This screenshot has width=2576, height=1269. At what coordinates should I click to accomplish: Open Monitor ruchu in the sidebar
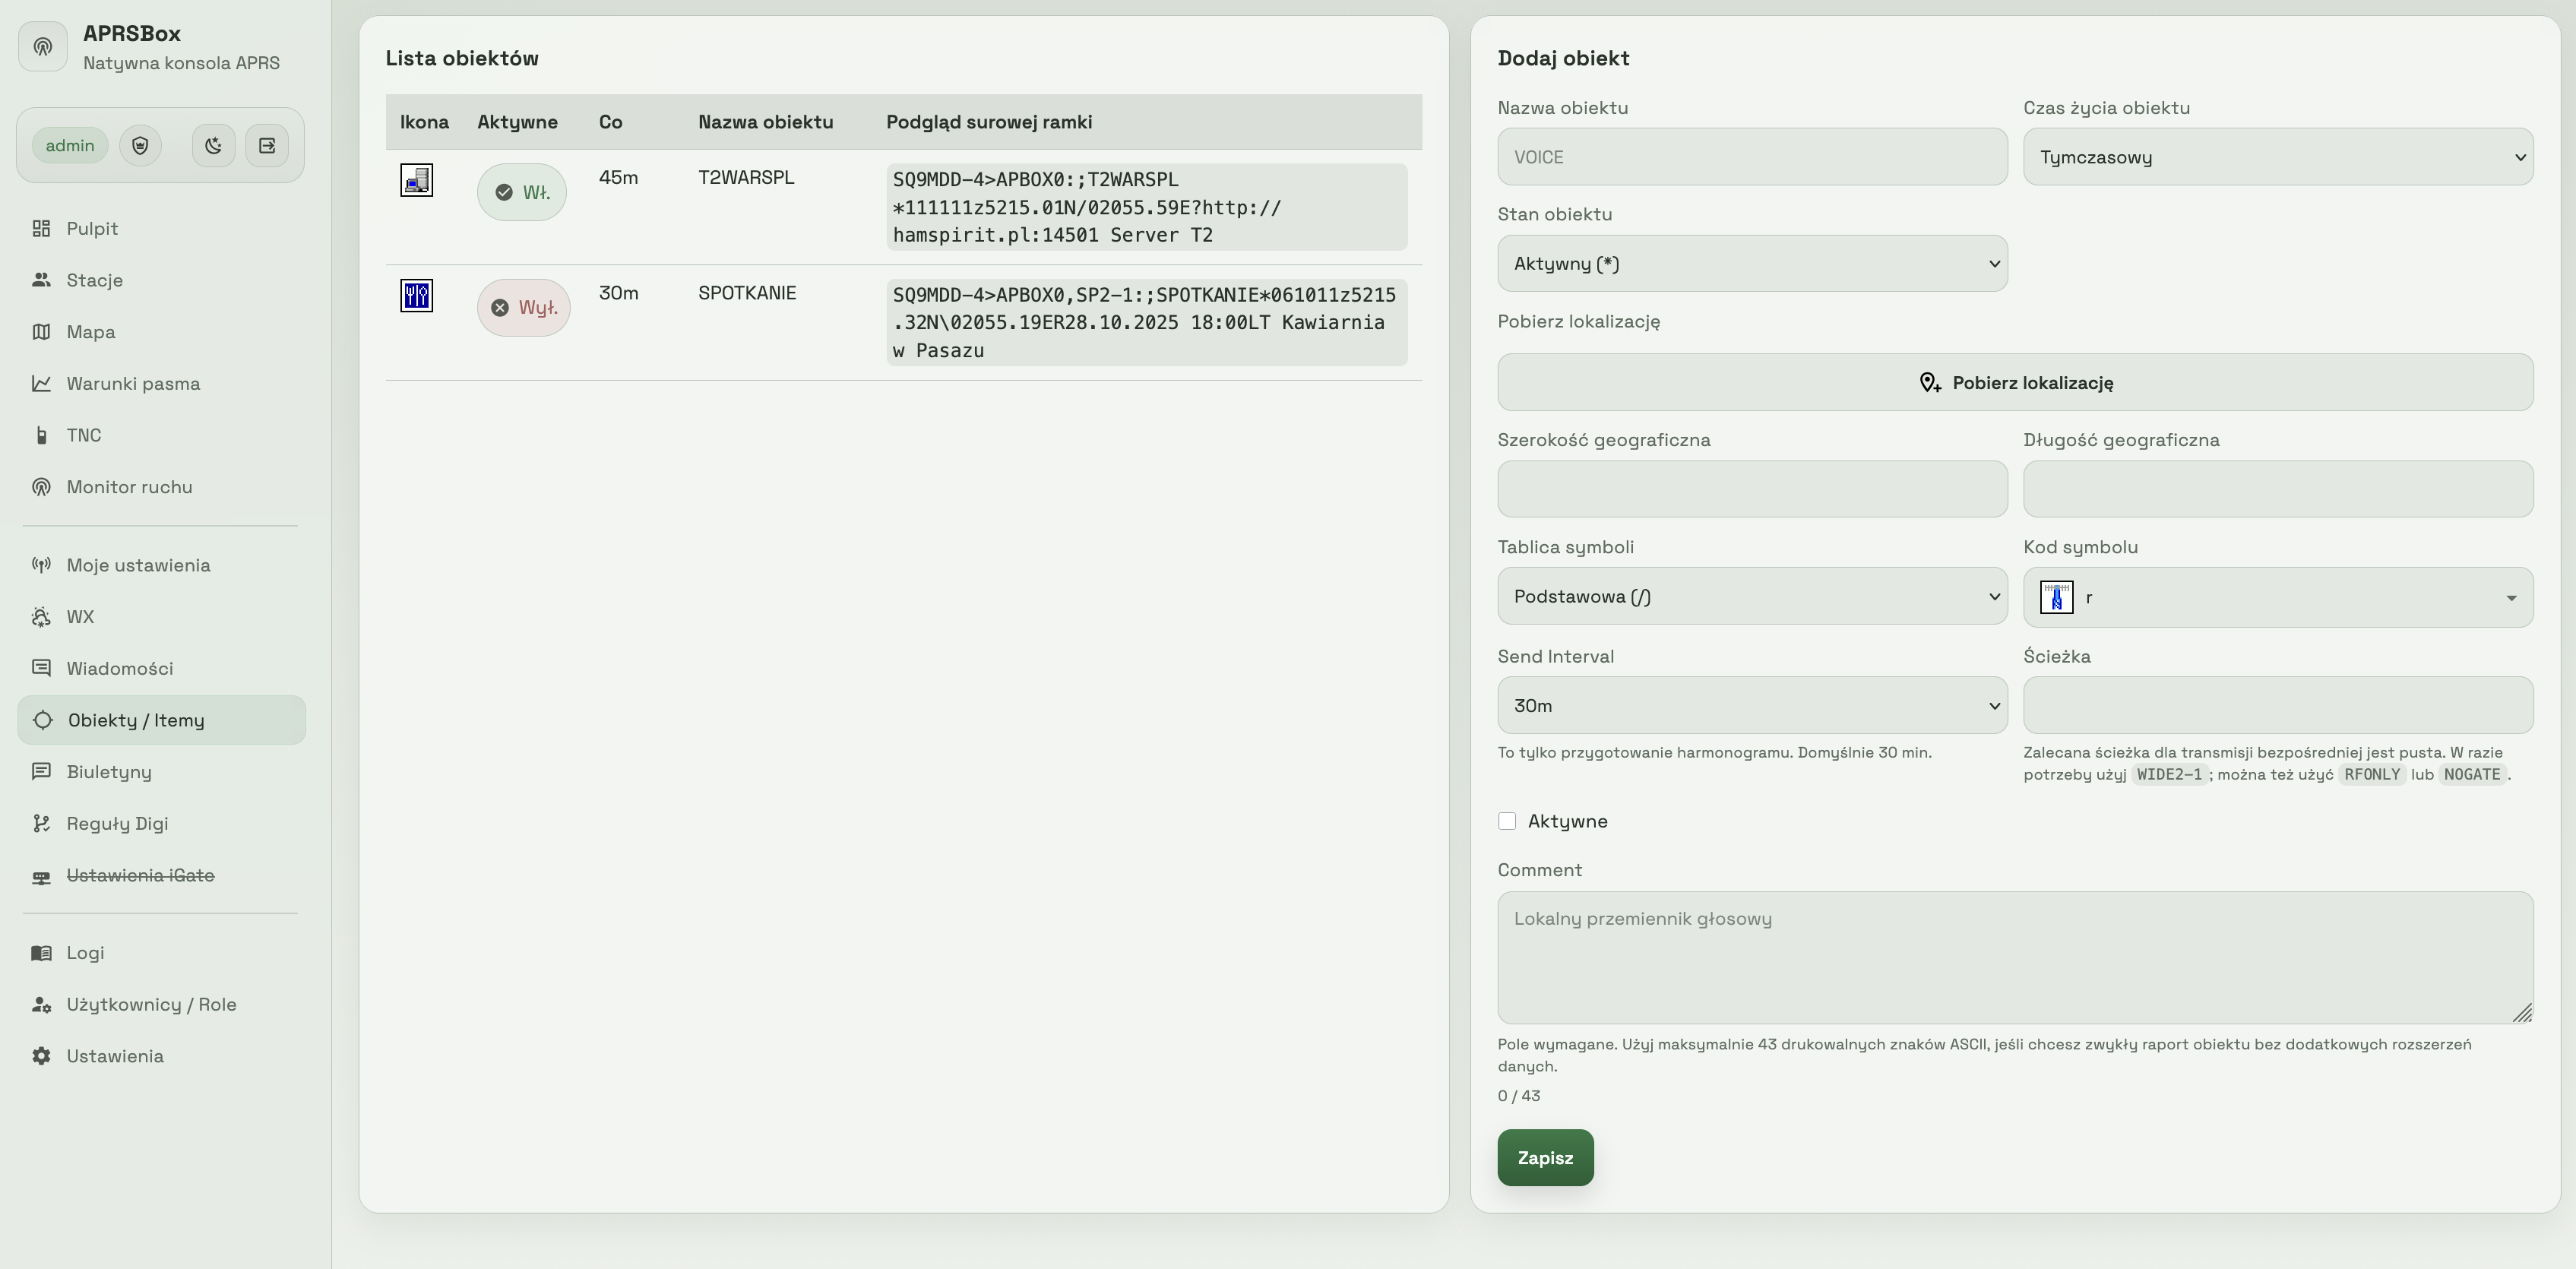point(129,487)
